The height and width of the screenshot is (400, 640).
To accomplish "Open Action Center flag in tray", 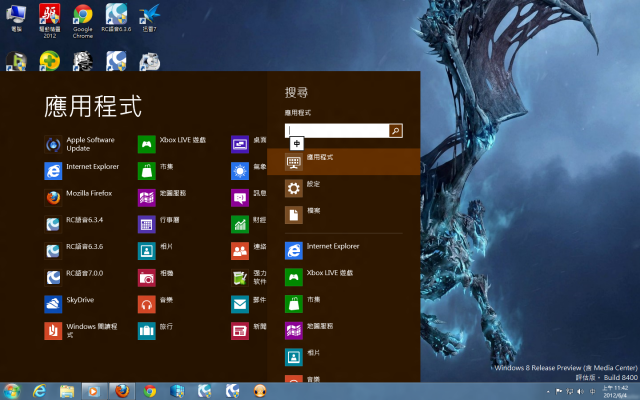I will coord(559,391).
